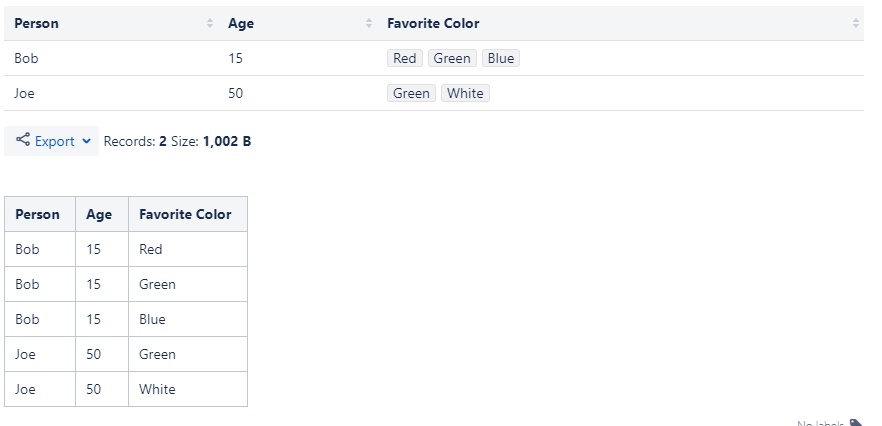This screenshot has height=426, width=882.
Task: Sort by Favorite Color column arrows
Action: [x=856, y=23]
